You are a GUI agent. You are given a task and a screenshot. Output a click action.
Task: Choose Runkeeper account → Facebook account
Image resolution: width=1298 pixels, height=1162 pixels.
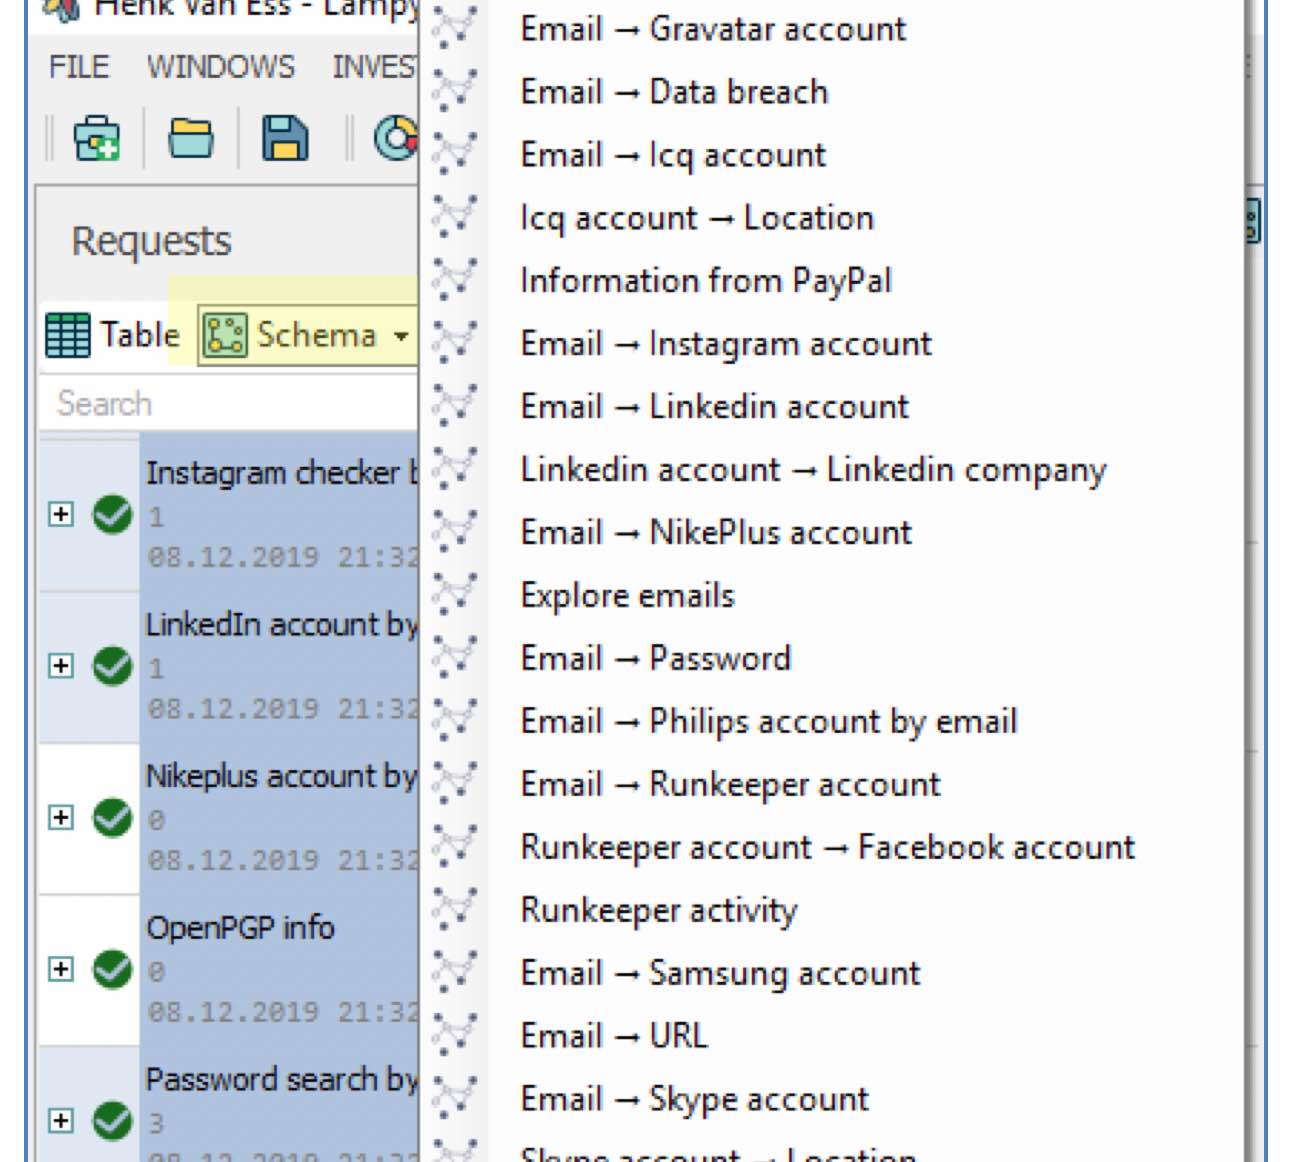pyautogui.click(x=828, y=848)
